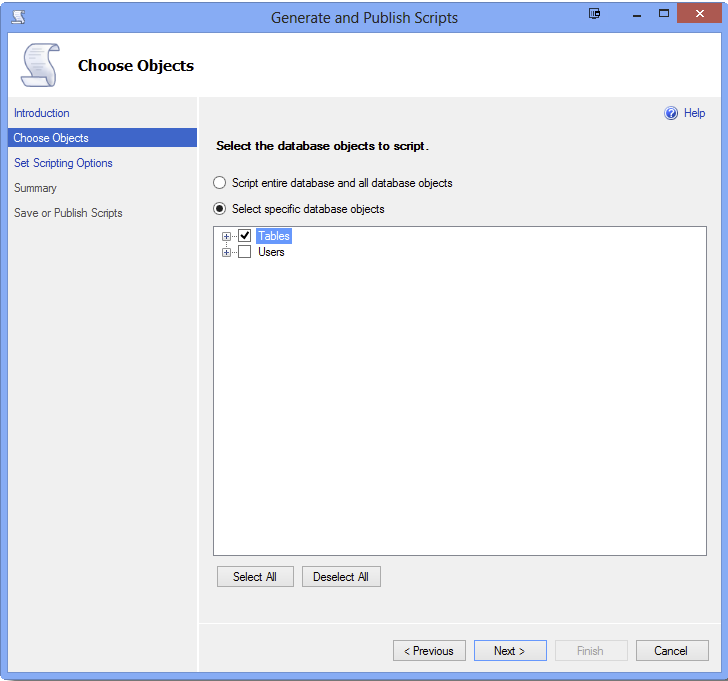Screen dimensions: 728x681
Task: Expand the Tables tree node
Action: coord(226,236)
